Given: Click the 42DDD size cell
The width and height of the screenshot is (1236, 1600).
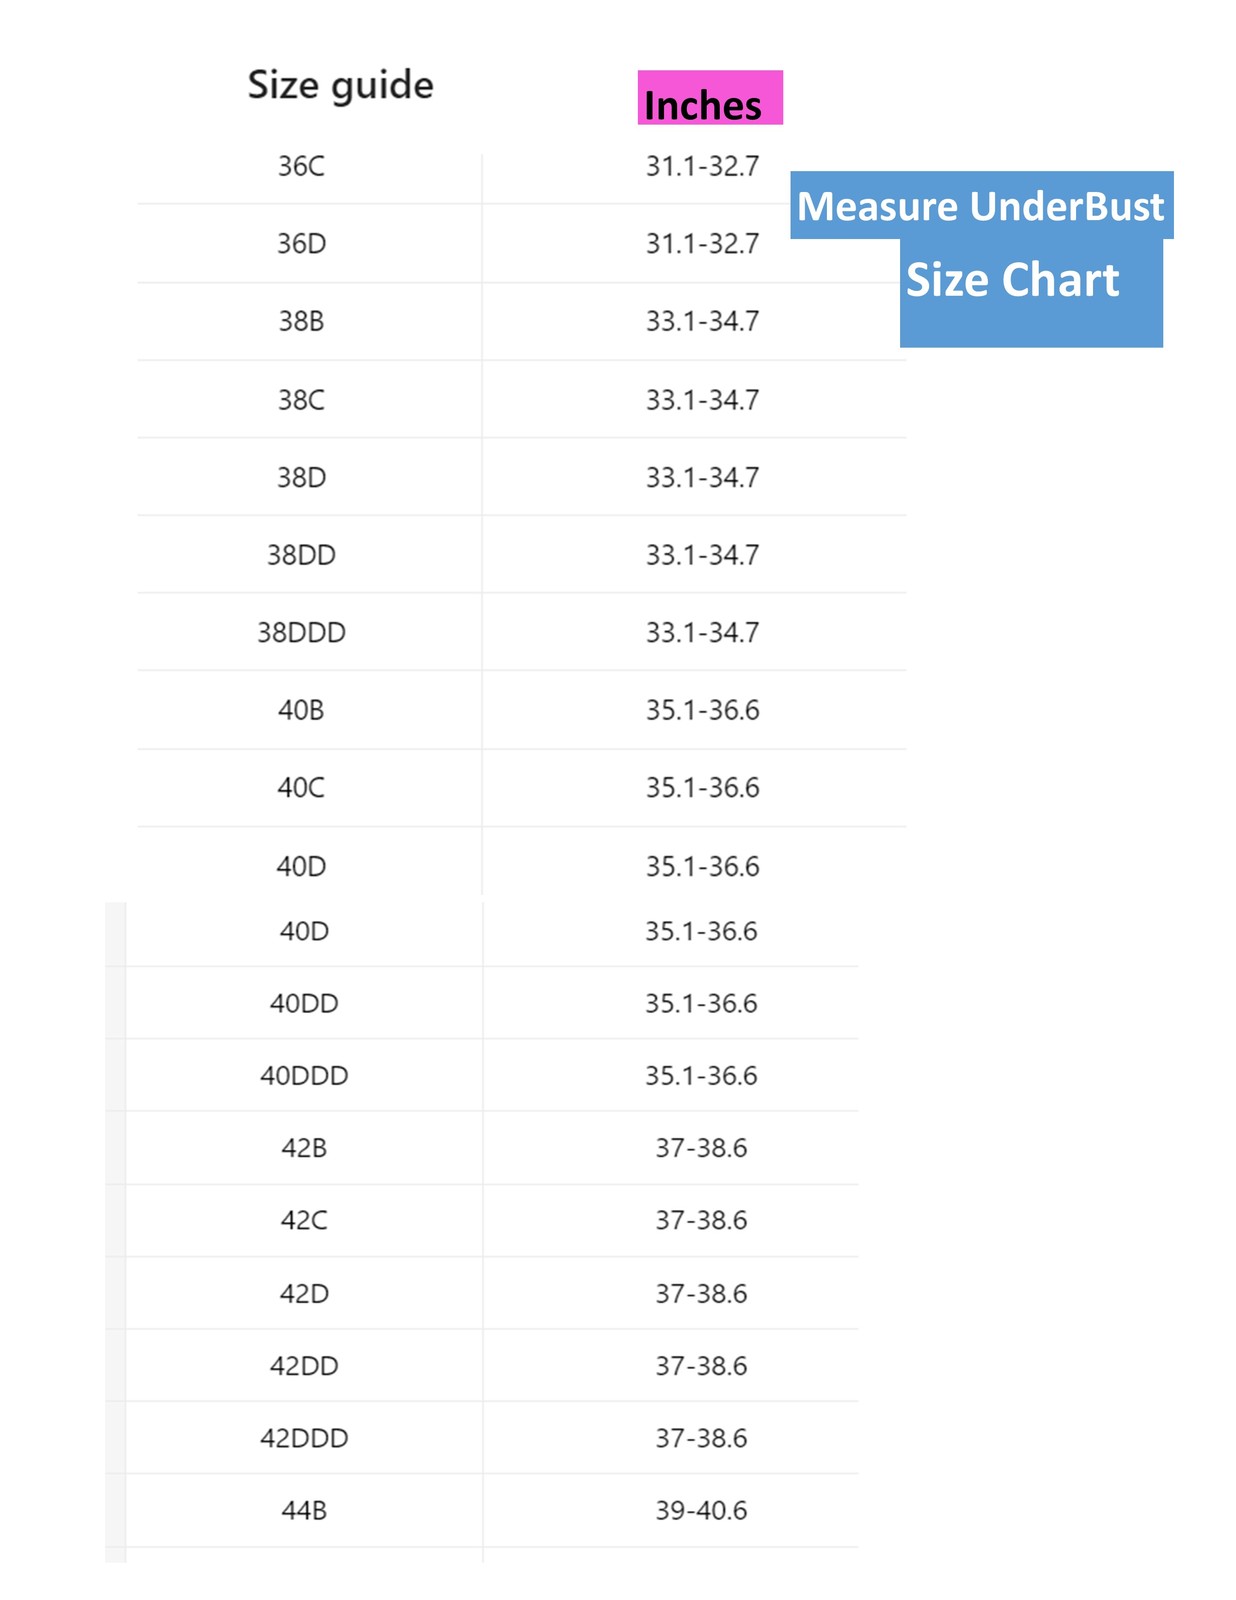Looking at the screenshot, I should click(x=304, y=1438).
